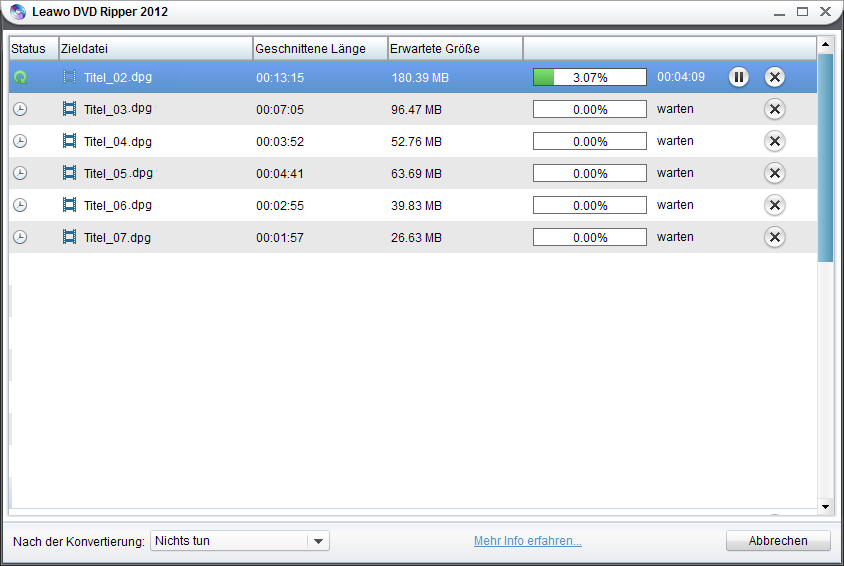
Task: Click the 39.83 MB size value
Action: 416,206
